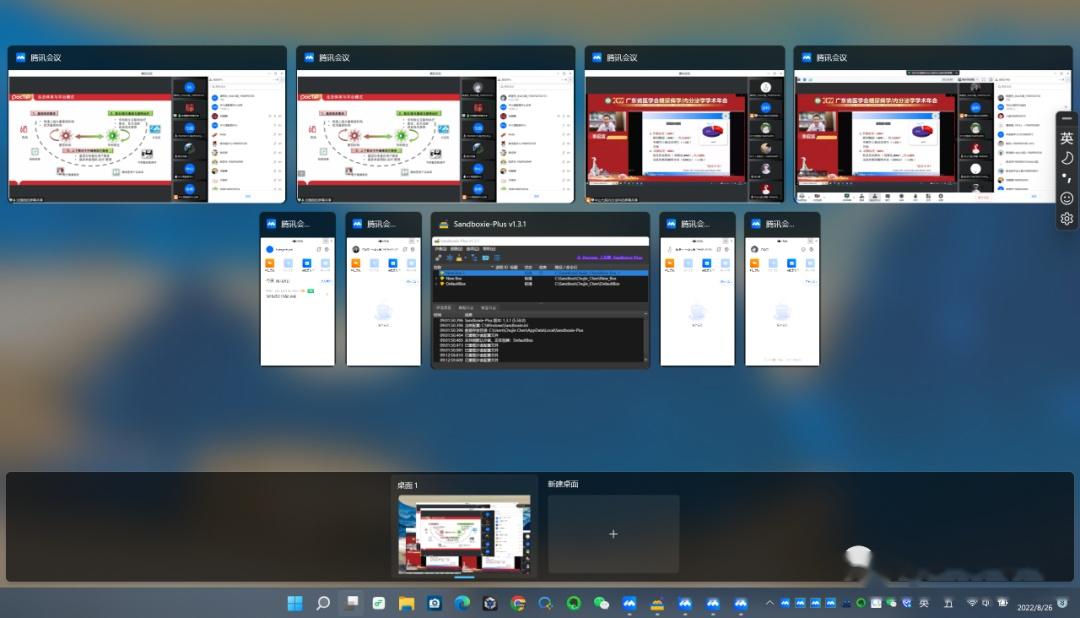Click the rightmost Tencent Meeting taskbar app icon
The image size is (1080, 618).
[740, 604]
